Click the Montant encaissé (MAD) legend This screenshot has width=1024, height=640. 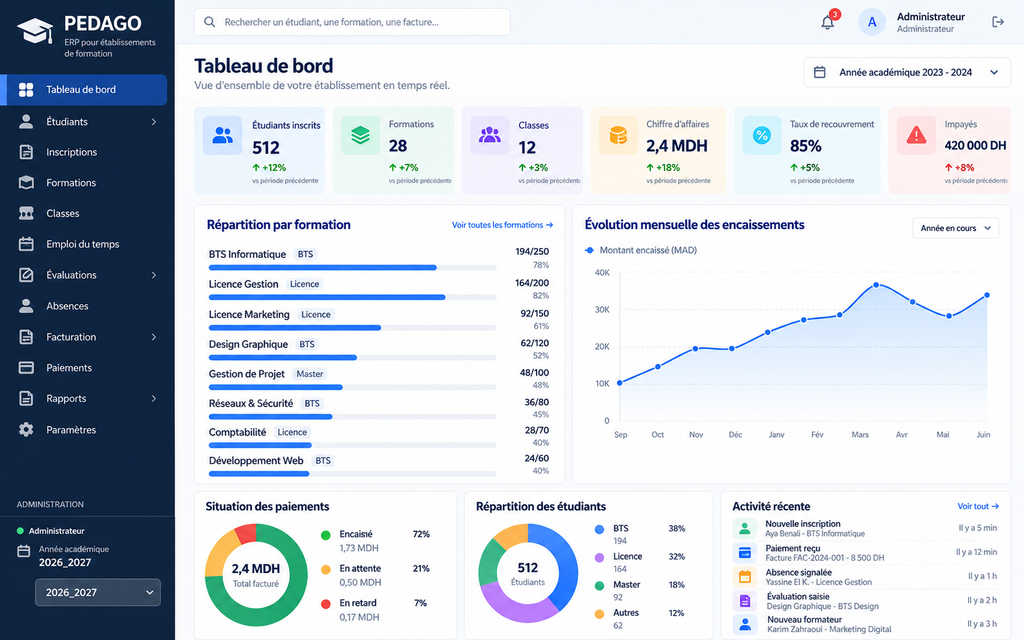(641, 250)
